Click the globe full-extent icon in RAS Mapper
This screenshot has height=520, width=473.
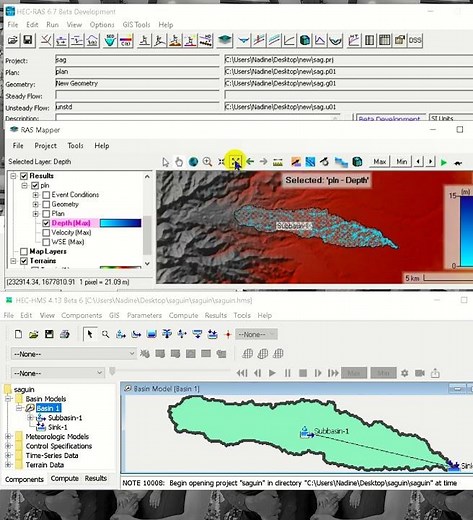click(193, 162)
